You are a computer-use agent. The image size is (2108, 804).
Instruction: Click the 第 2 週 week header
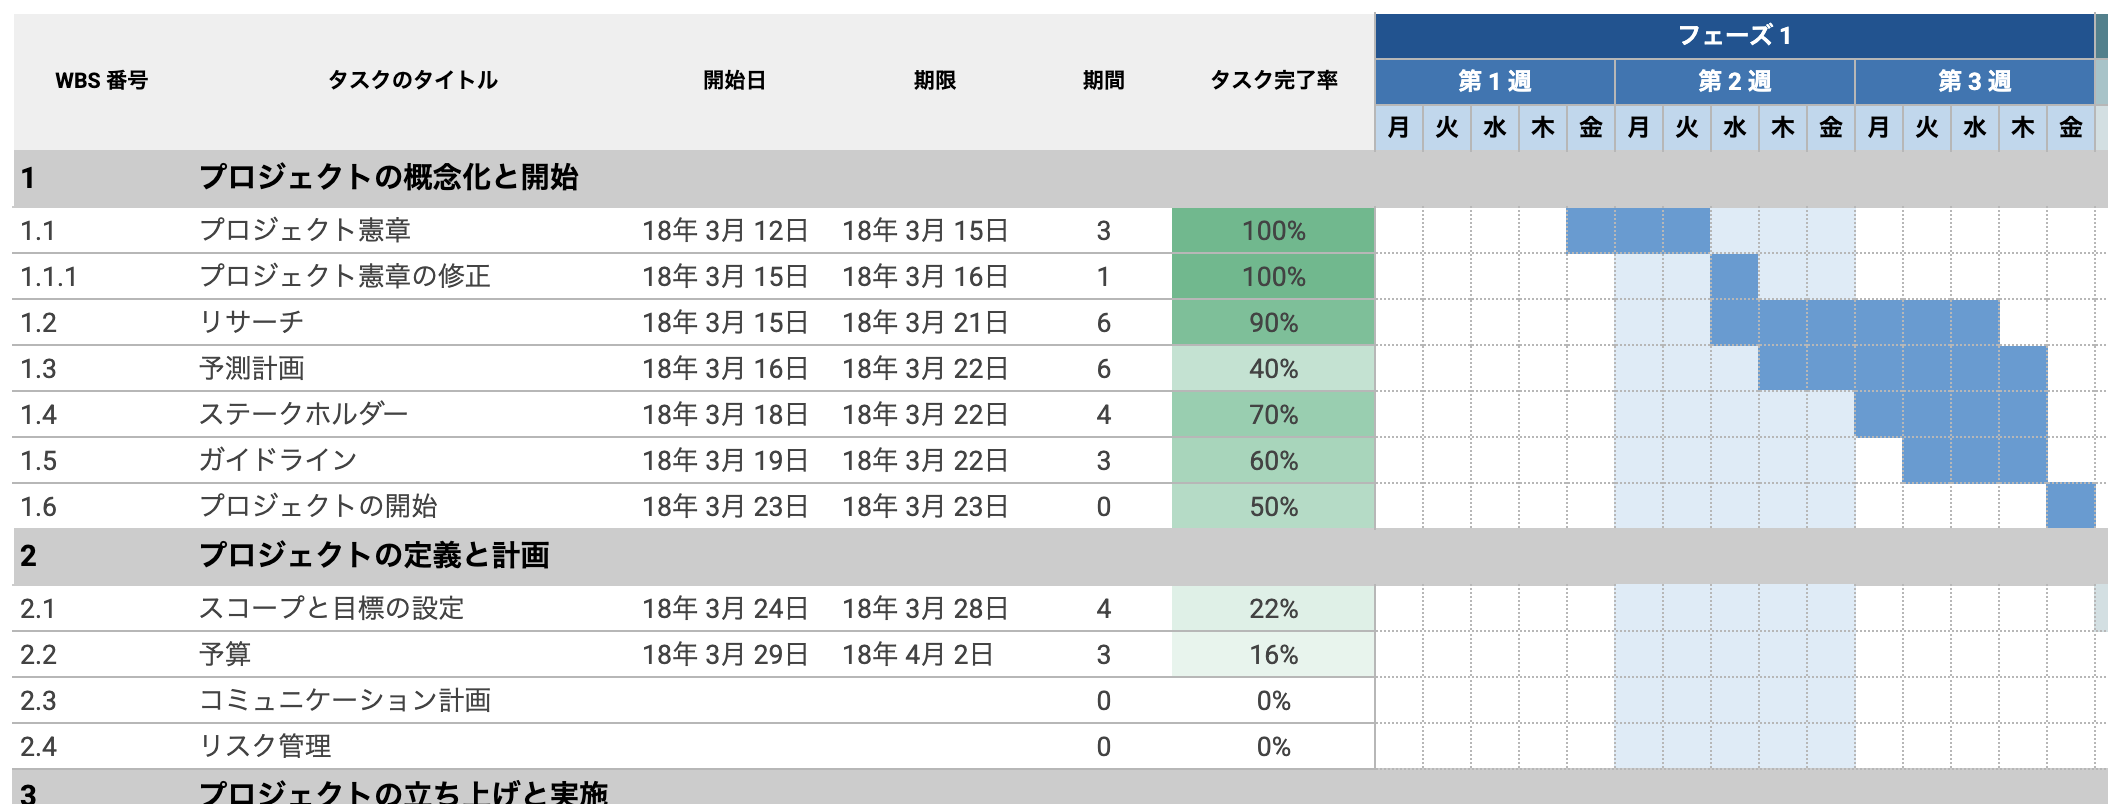[1734, 81]
